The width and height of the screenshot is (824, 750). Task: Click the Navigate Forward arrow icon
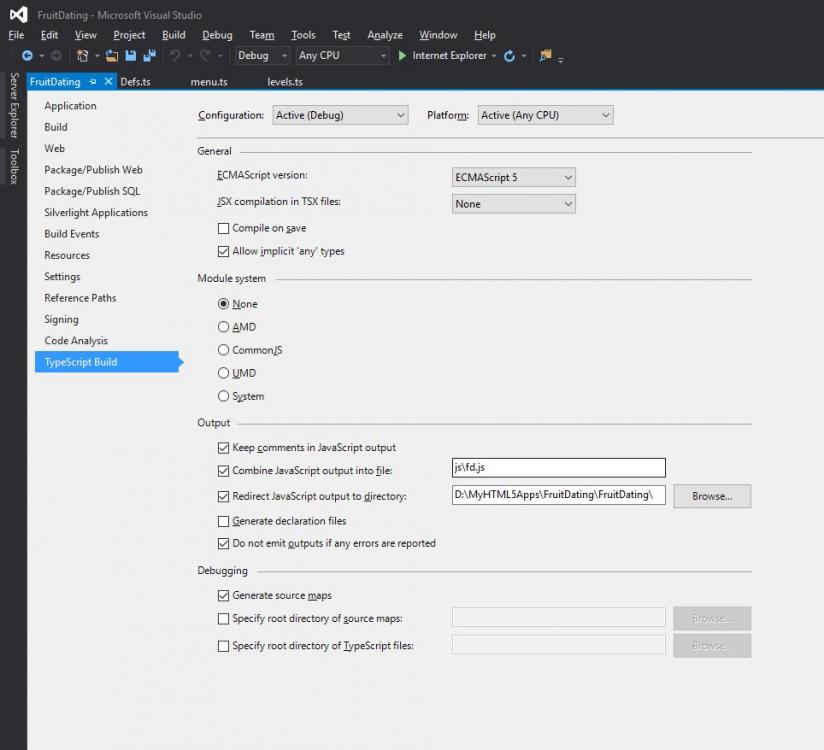point(56,56)
